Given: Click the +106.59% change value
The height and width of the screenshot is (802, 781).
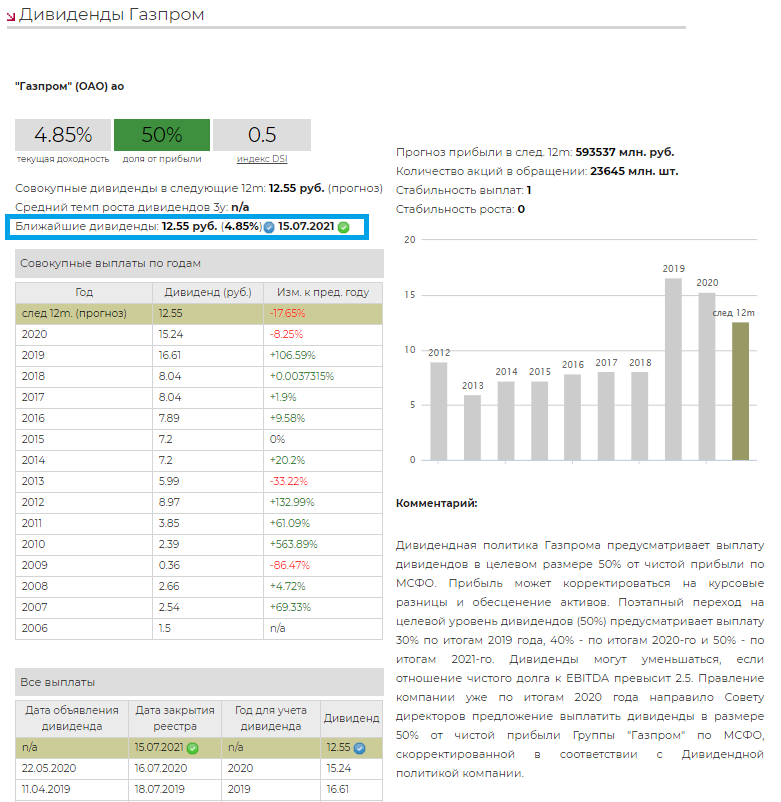Looking at the screenshot, I should (x=293, y=355).
